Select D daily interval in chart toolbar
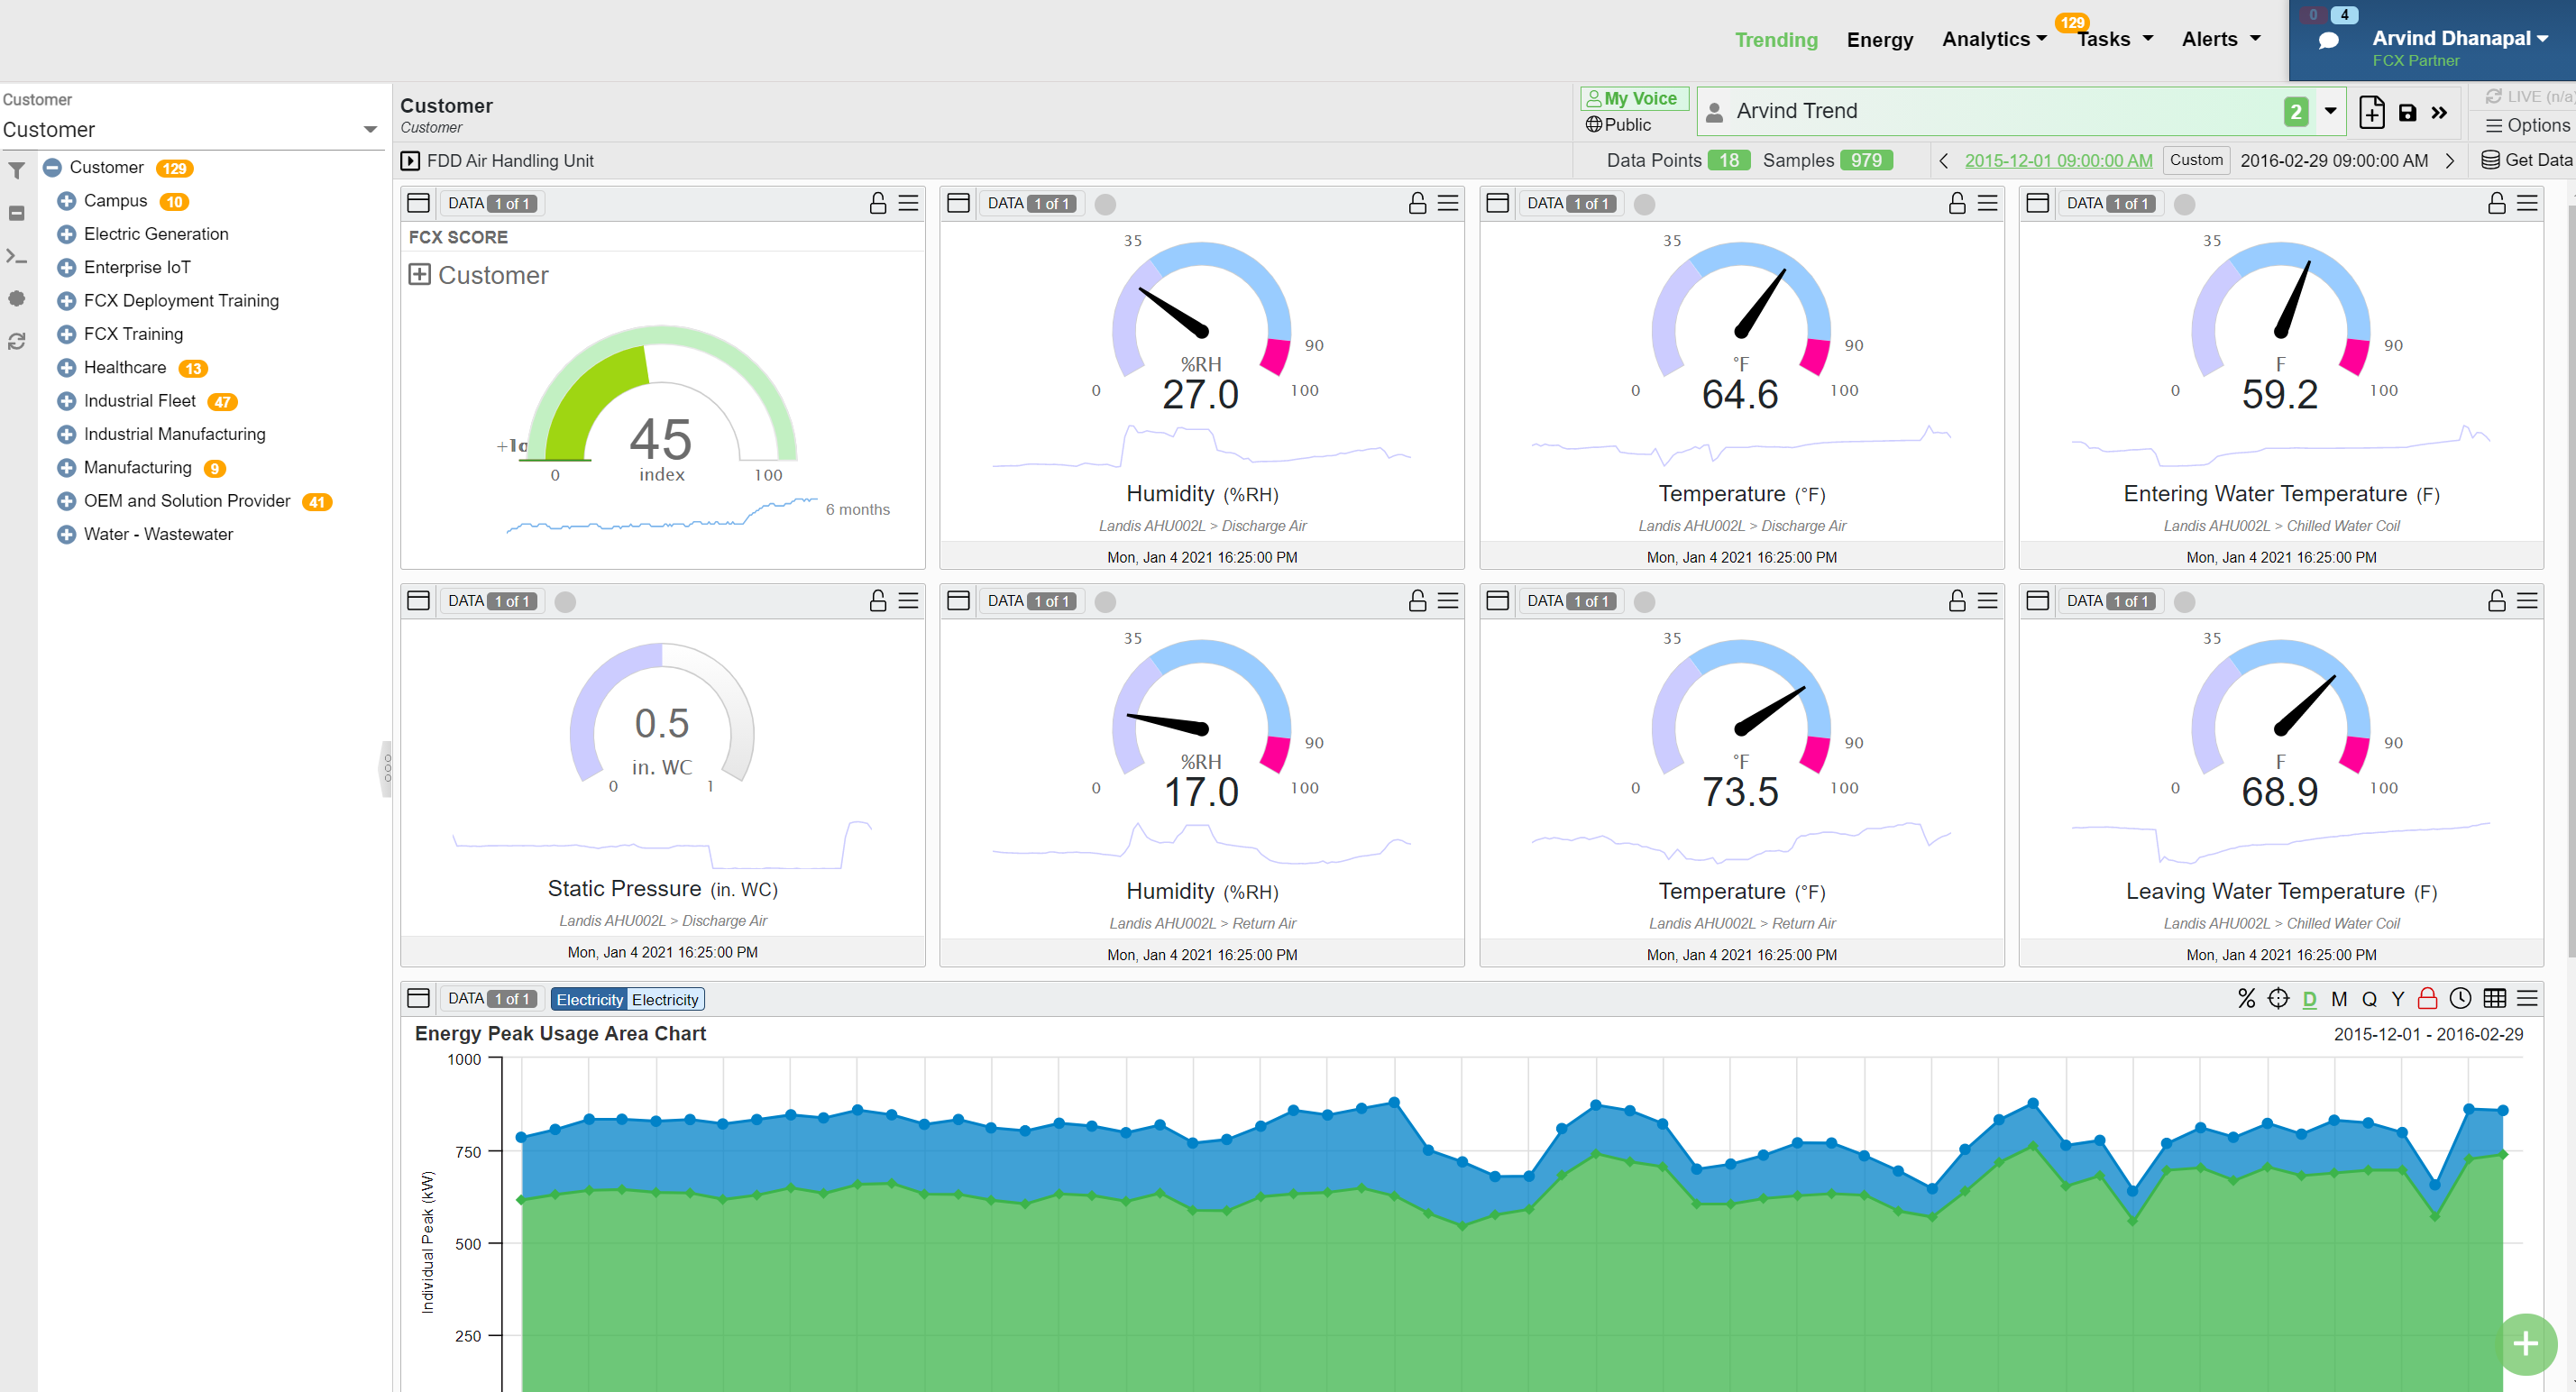 (x=2309, y=999)
